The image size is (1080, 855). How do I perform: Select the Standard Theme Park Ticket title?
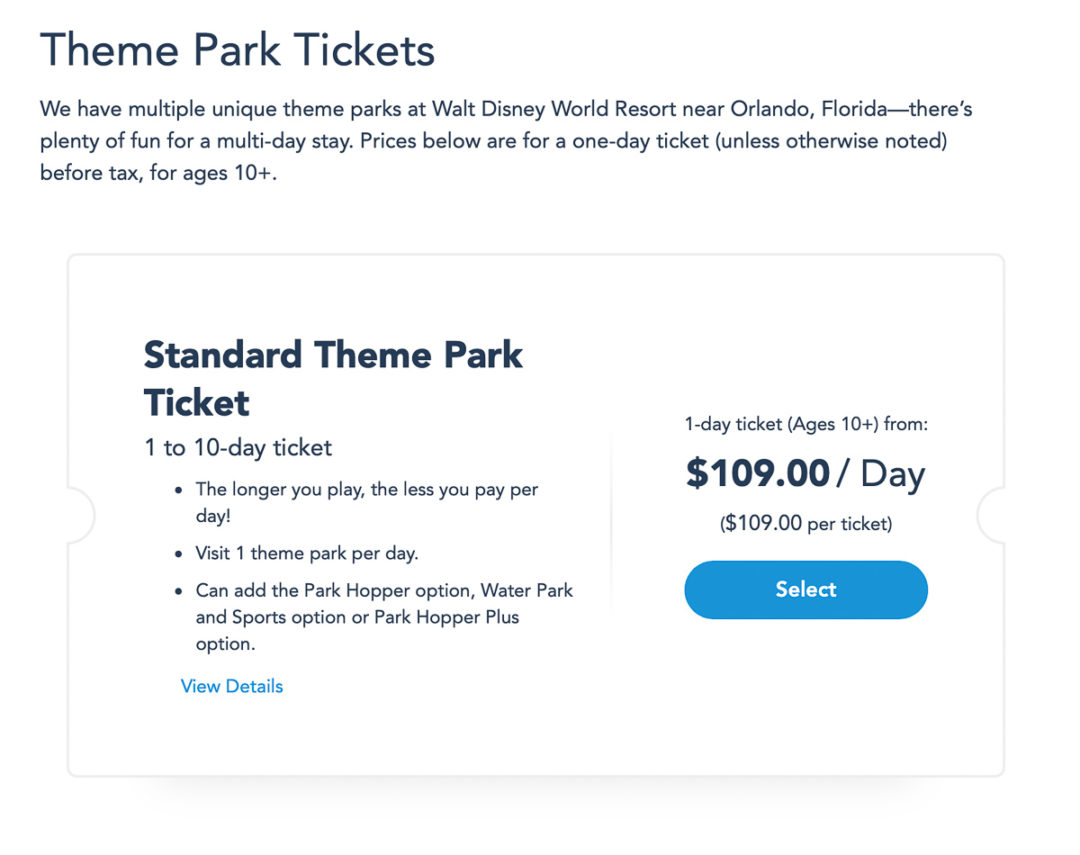(x=333, y=378)
